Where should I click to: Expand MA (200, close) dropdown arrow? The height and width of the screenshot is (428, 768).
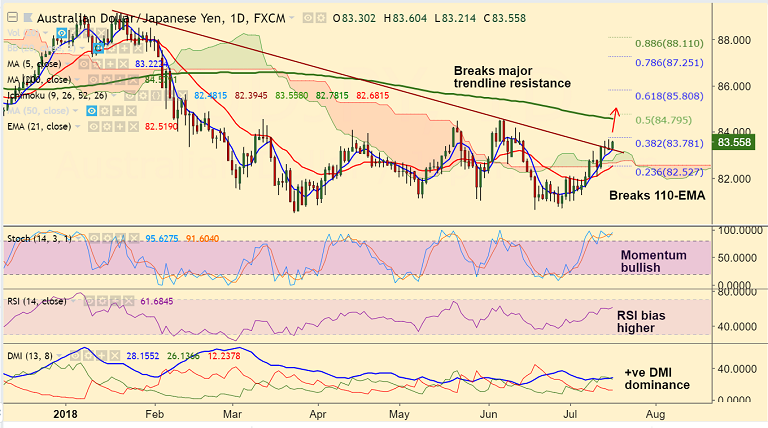[77, 80]
